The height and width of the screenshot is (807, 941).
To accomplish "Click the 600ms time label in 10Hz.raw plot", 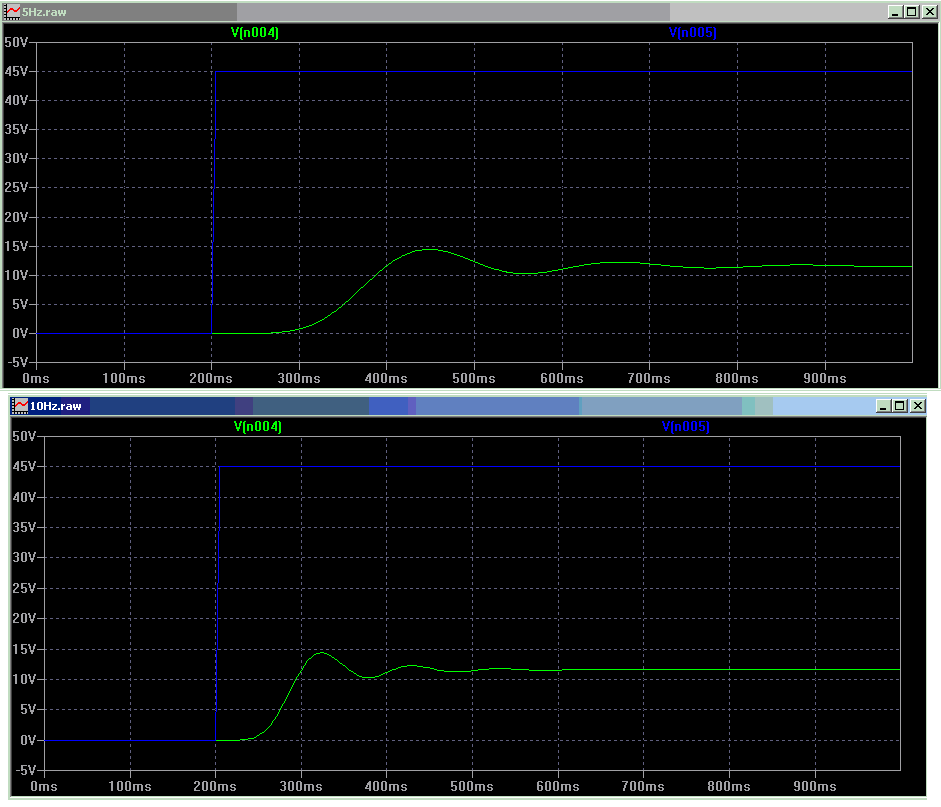I will click(x=558, y=787).
